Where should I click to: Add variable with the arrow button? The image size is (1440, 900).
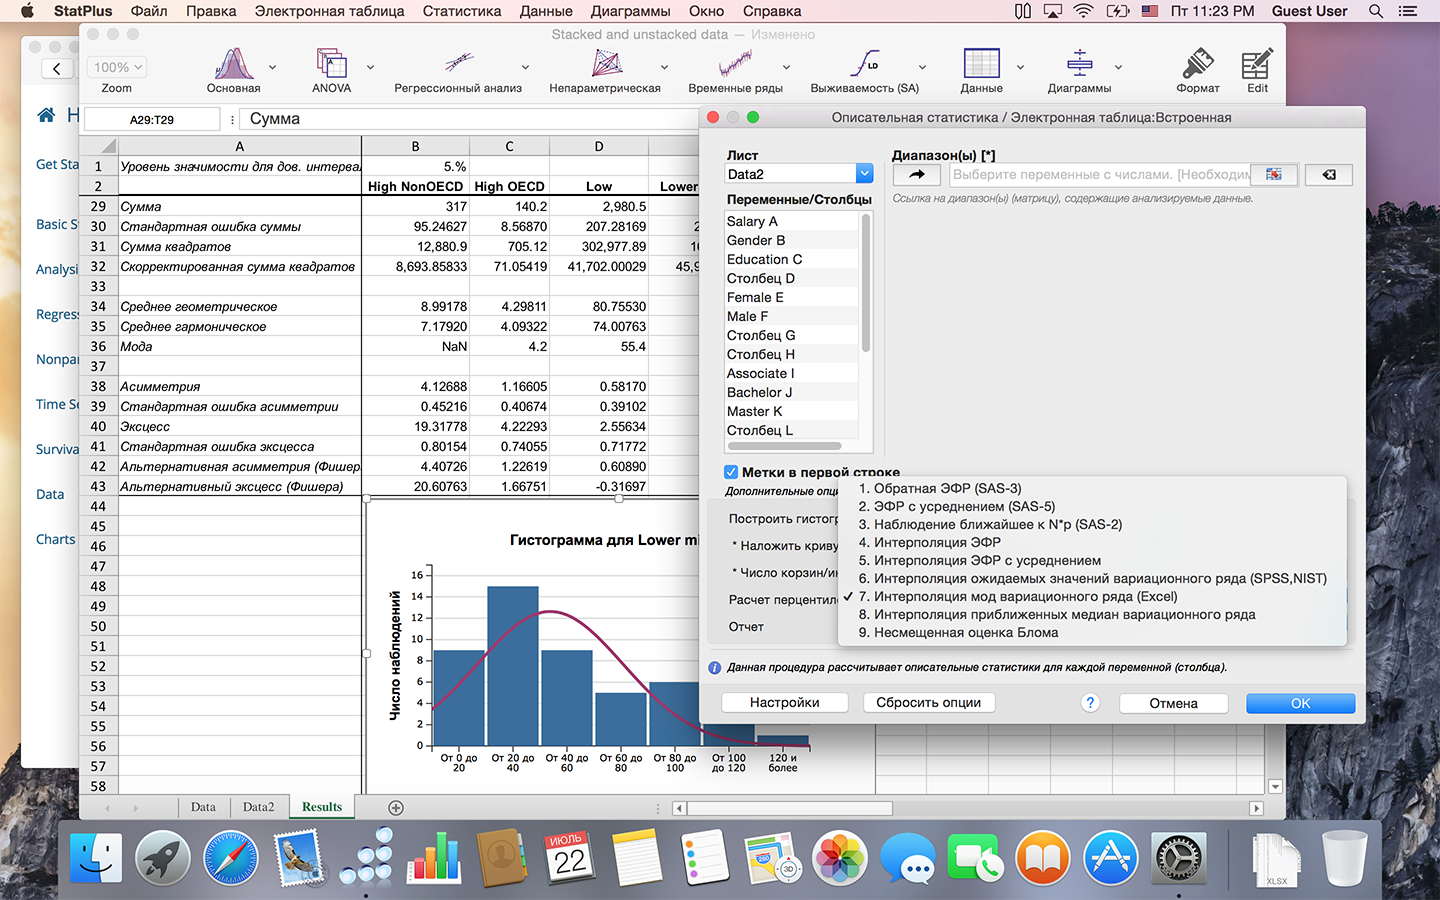point(916,175)
